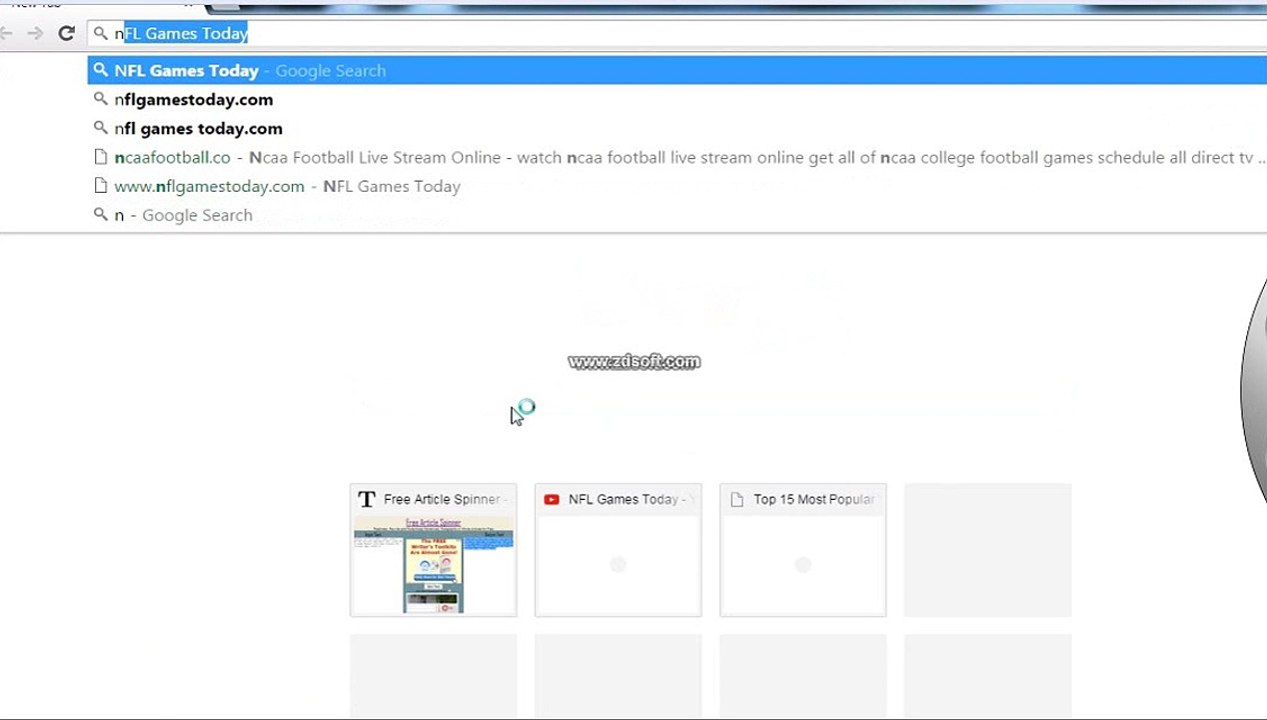The height and width of the screenshot is (720, 1267).
Task: Open the www.nflgamestoday.com suggestion
Action: [677, 187]
